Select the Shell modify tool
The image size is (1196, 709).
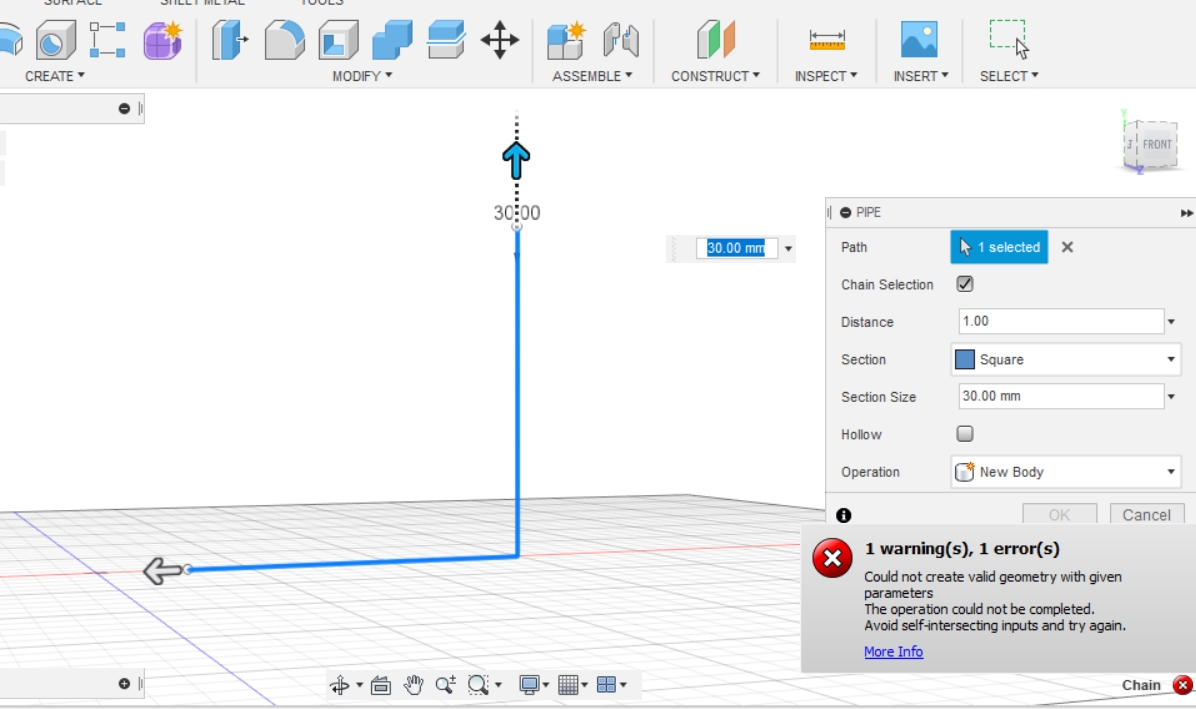coord(338,40)
